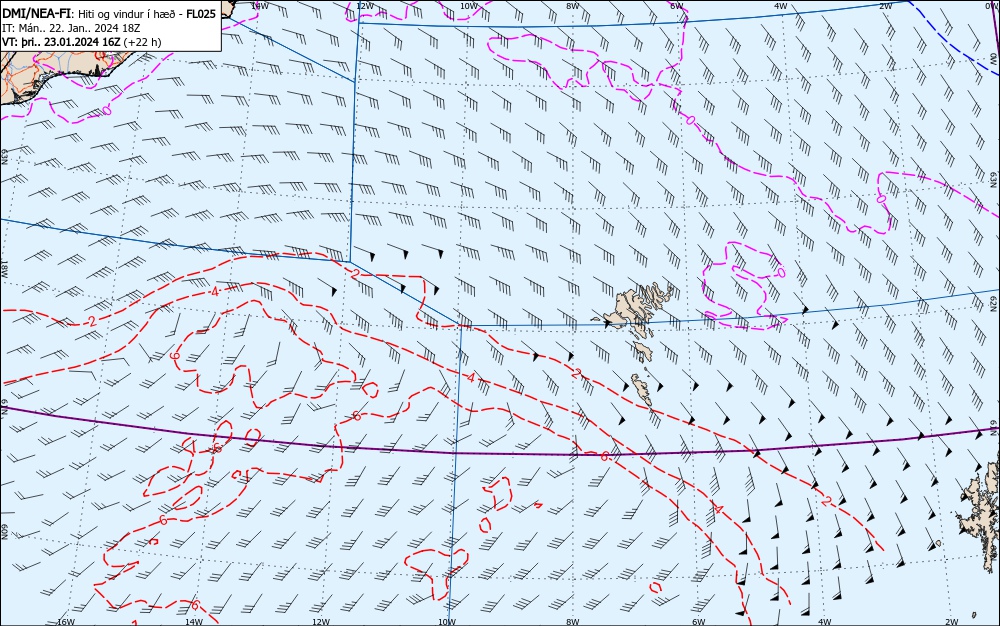Click the "10W" label on the top edge

tap(469, 6)
